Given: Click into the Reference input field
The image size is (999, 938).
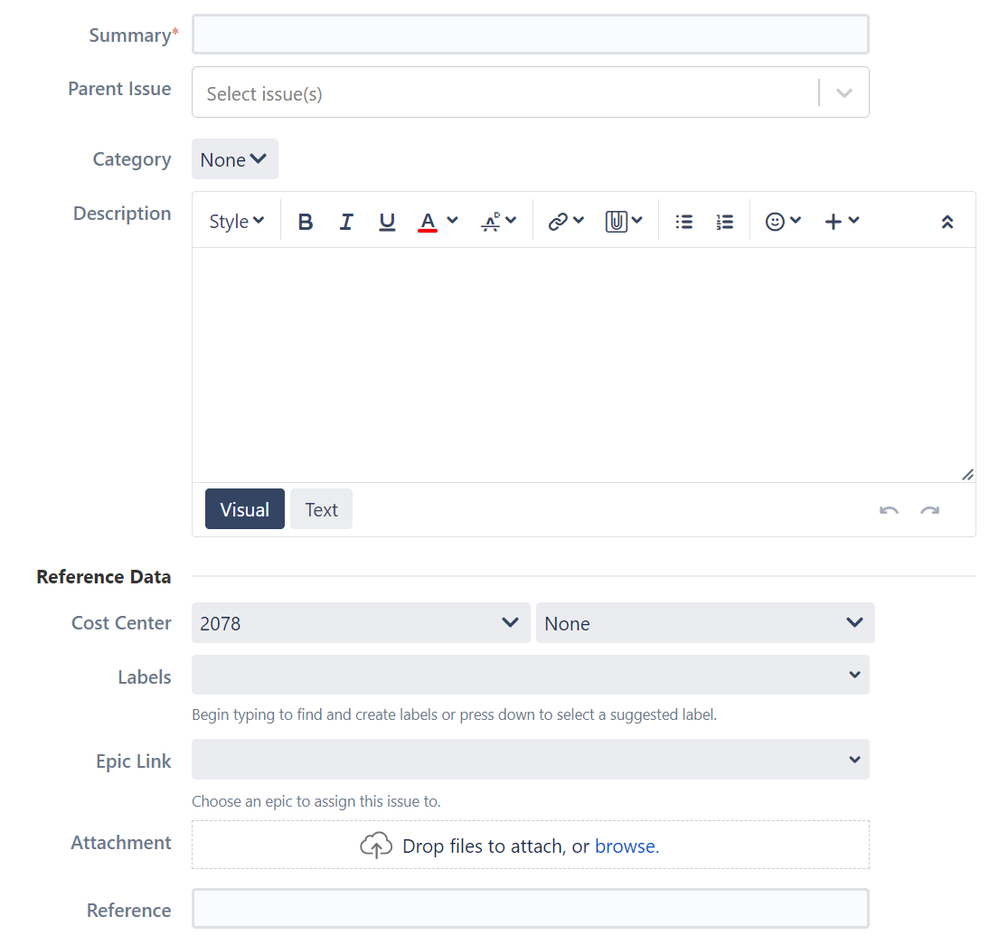Looking at the screenshot, I should [531, 909].
